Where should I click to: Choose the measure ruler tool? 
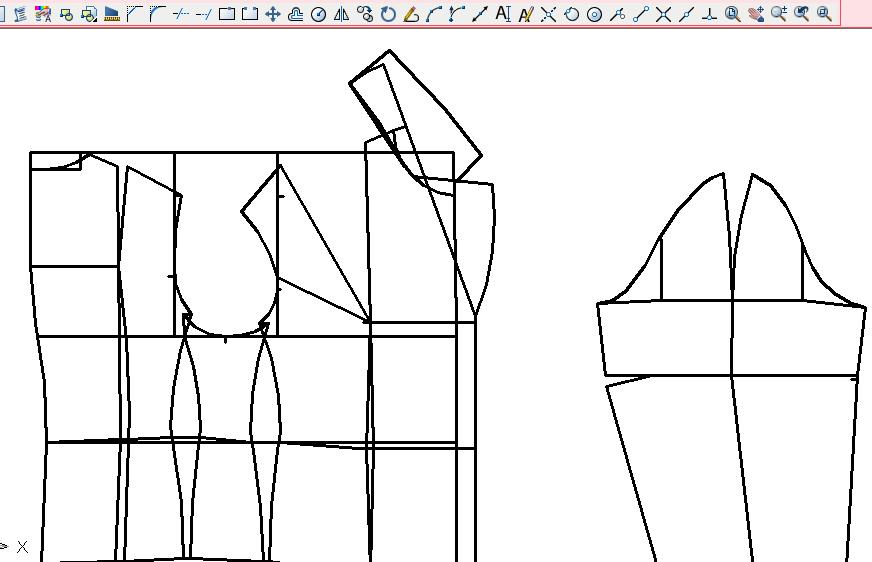[112, 14]
